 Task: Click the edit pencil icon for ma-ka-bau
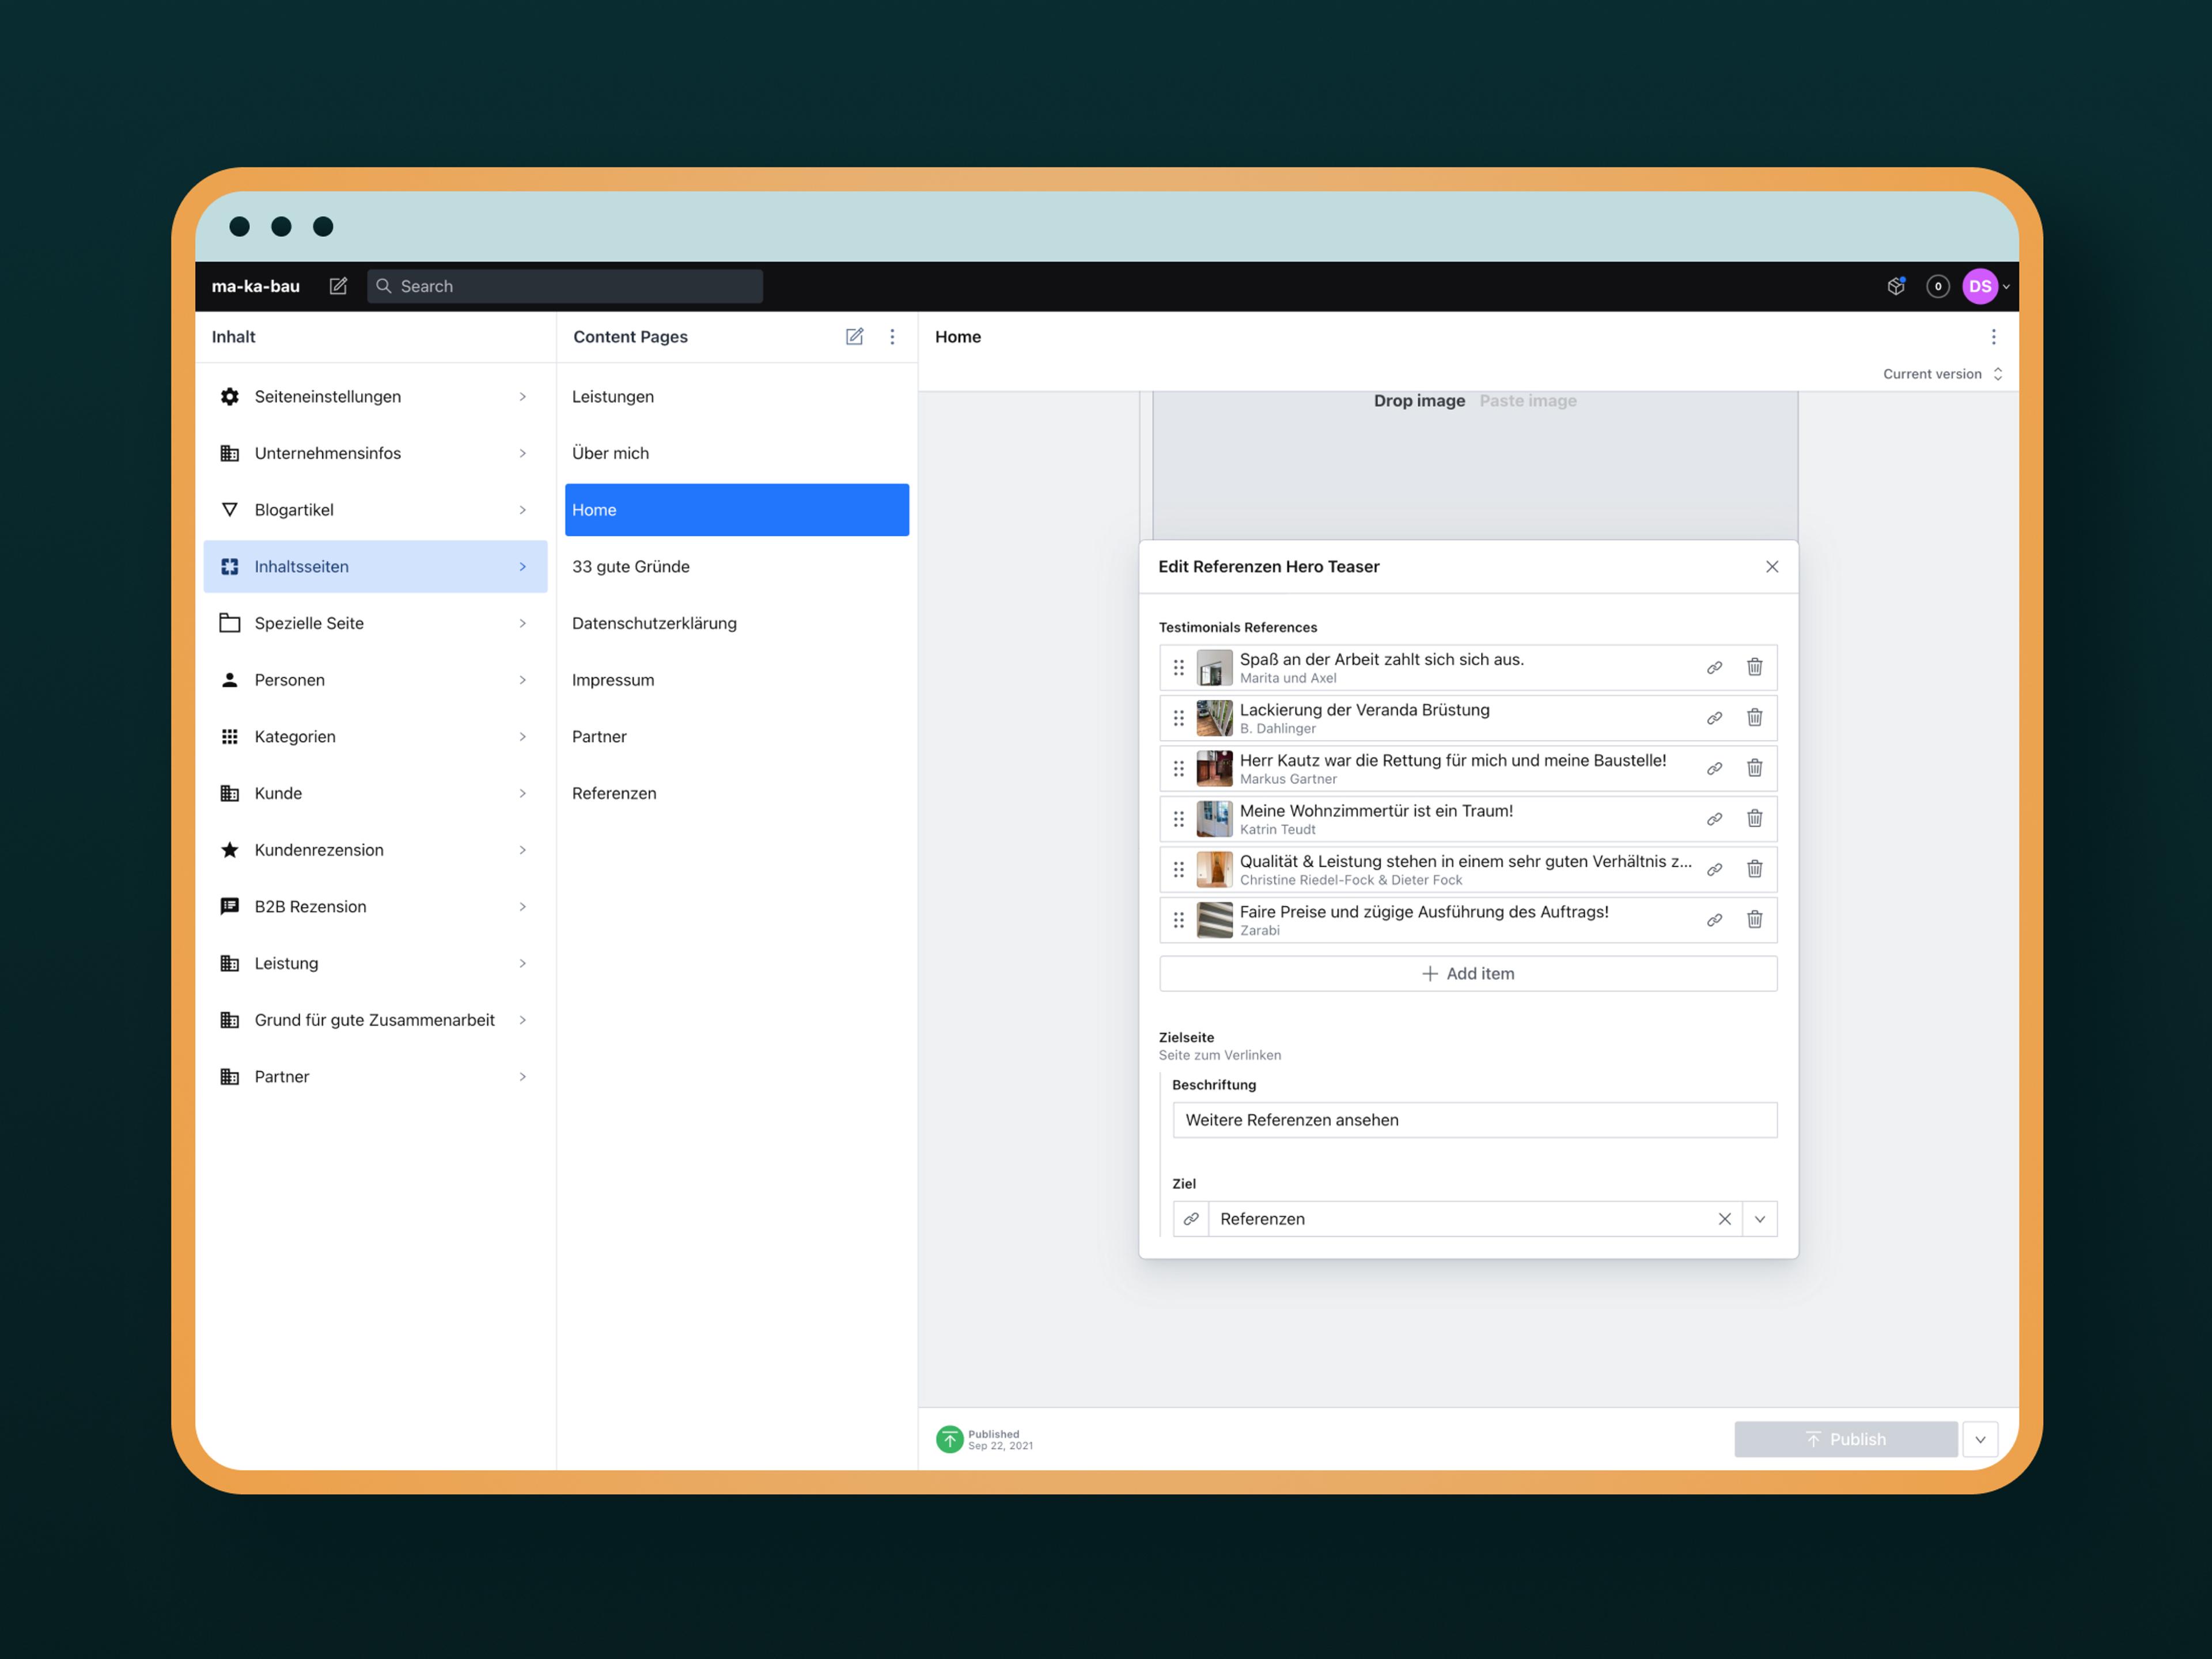(342, 286)
